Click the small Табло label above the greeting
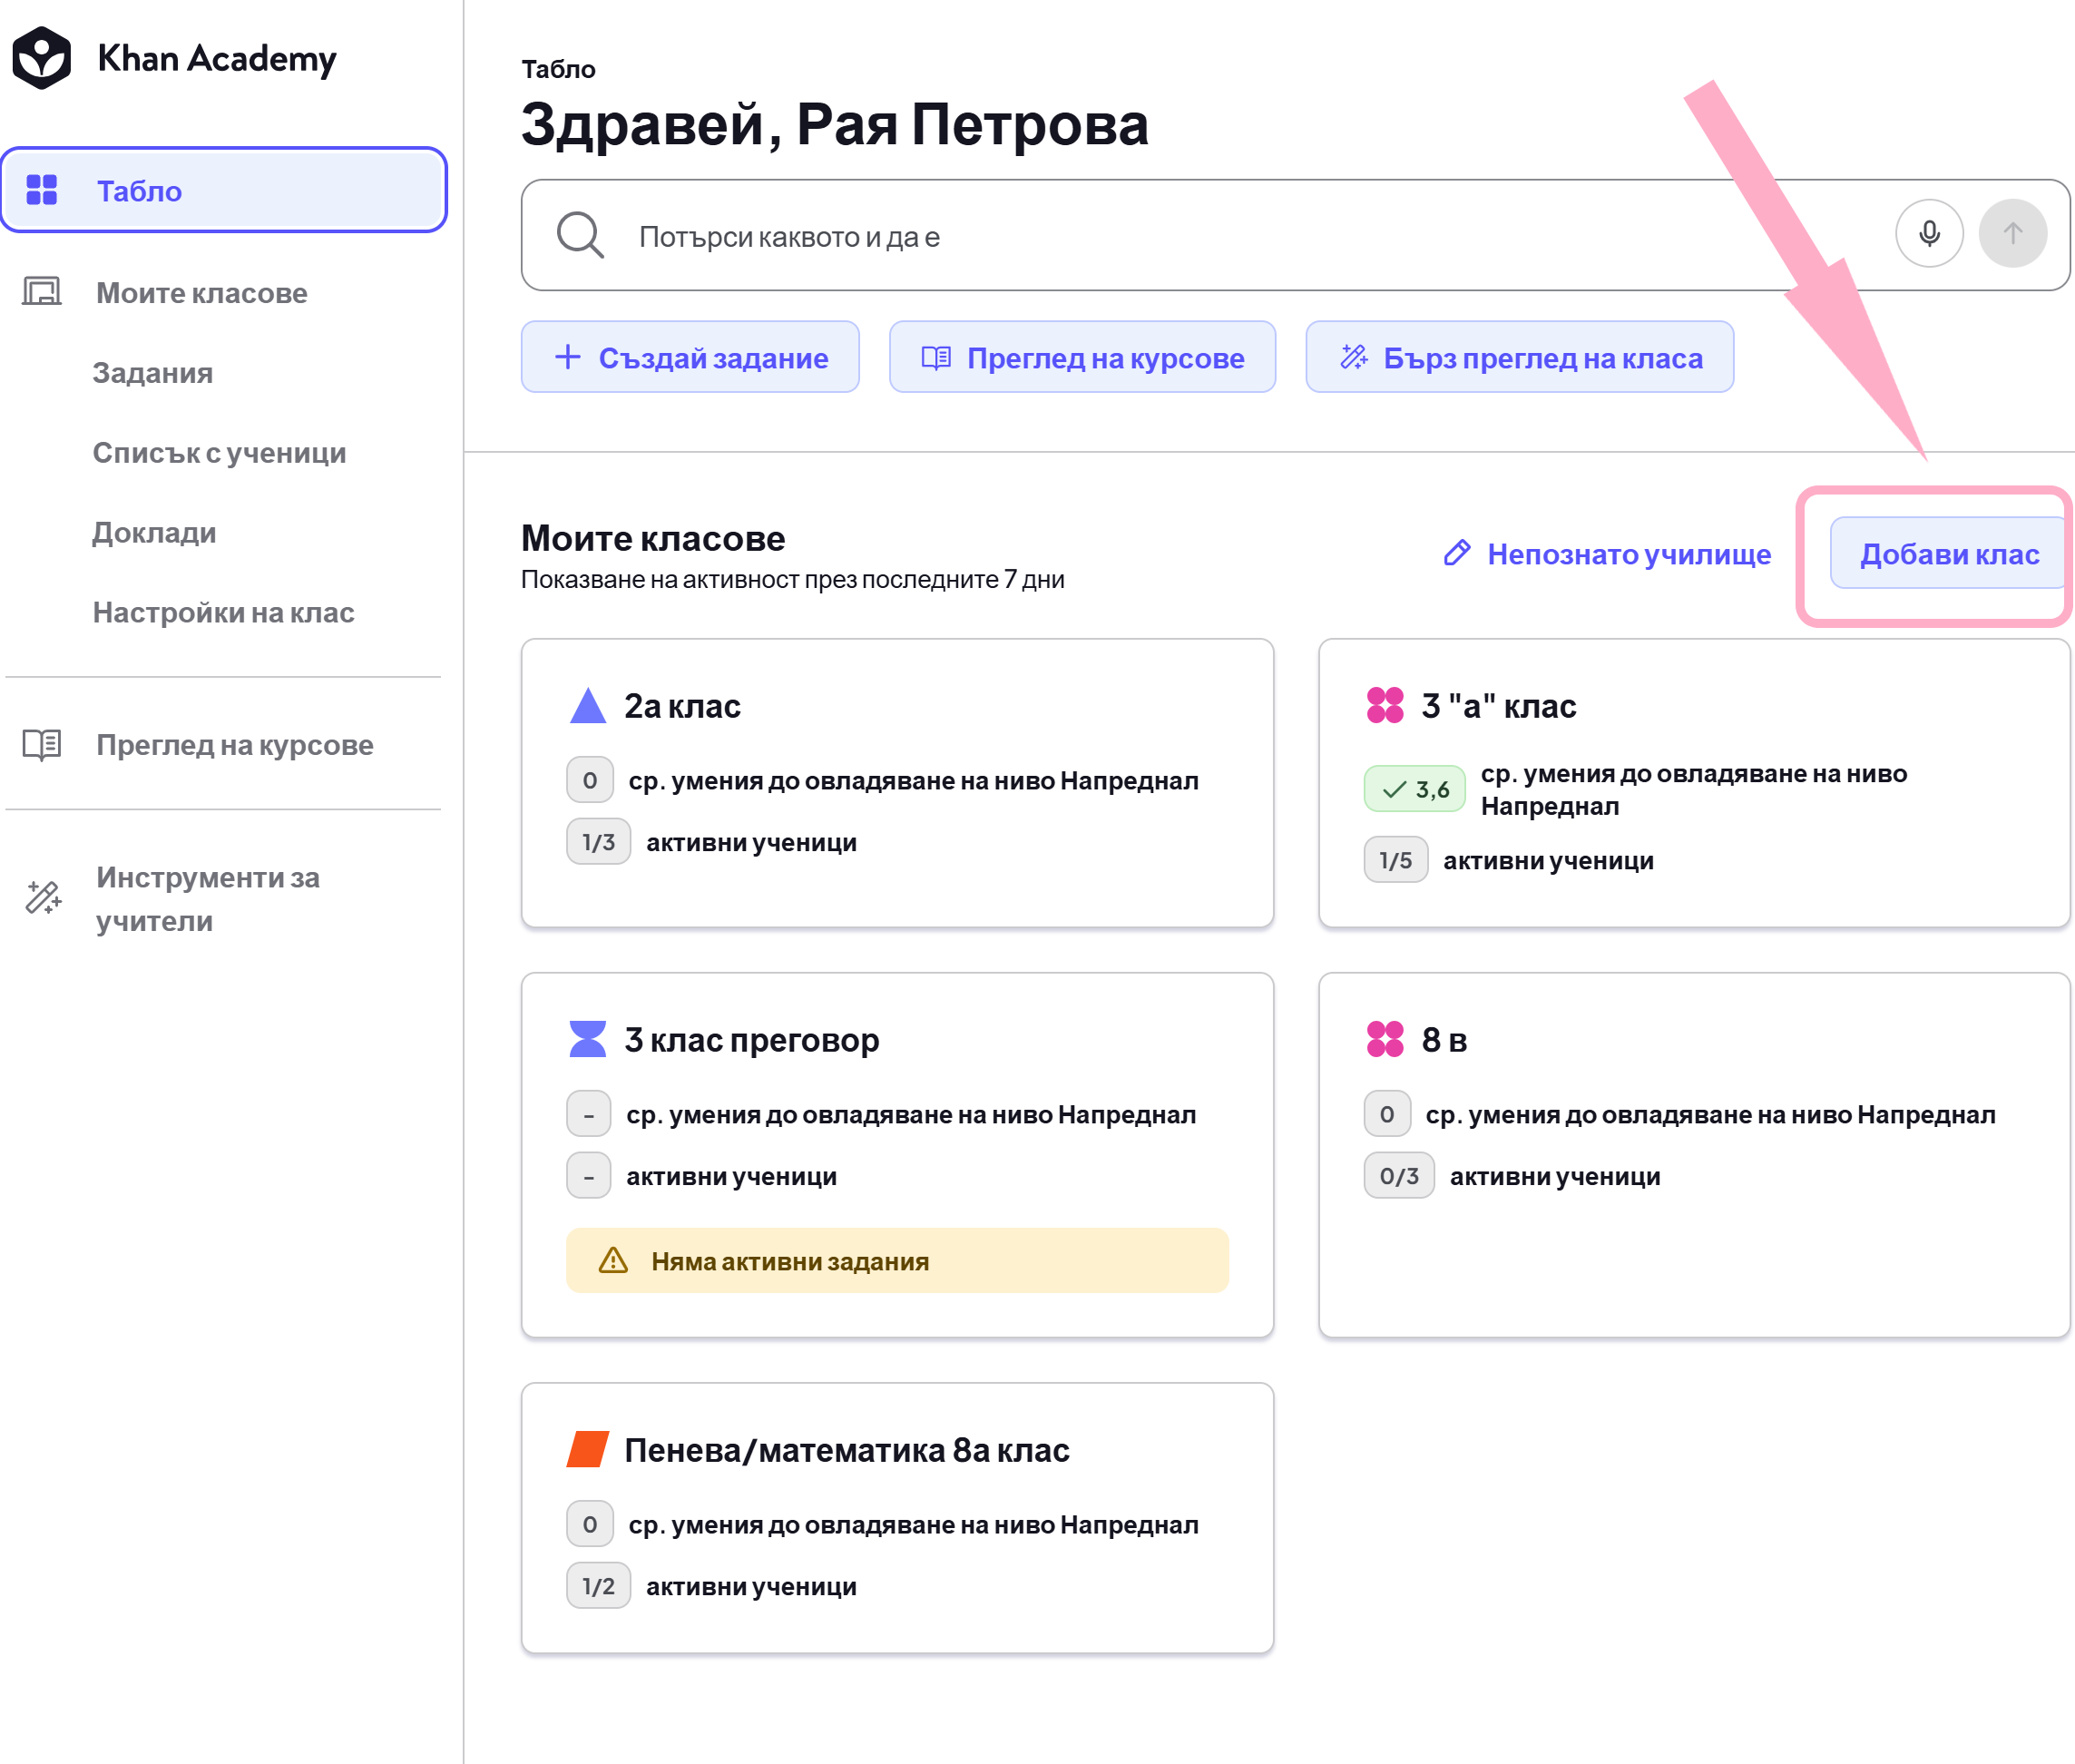Viewport: 2075px width, 1764px height. point(558,69)
